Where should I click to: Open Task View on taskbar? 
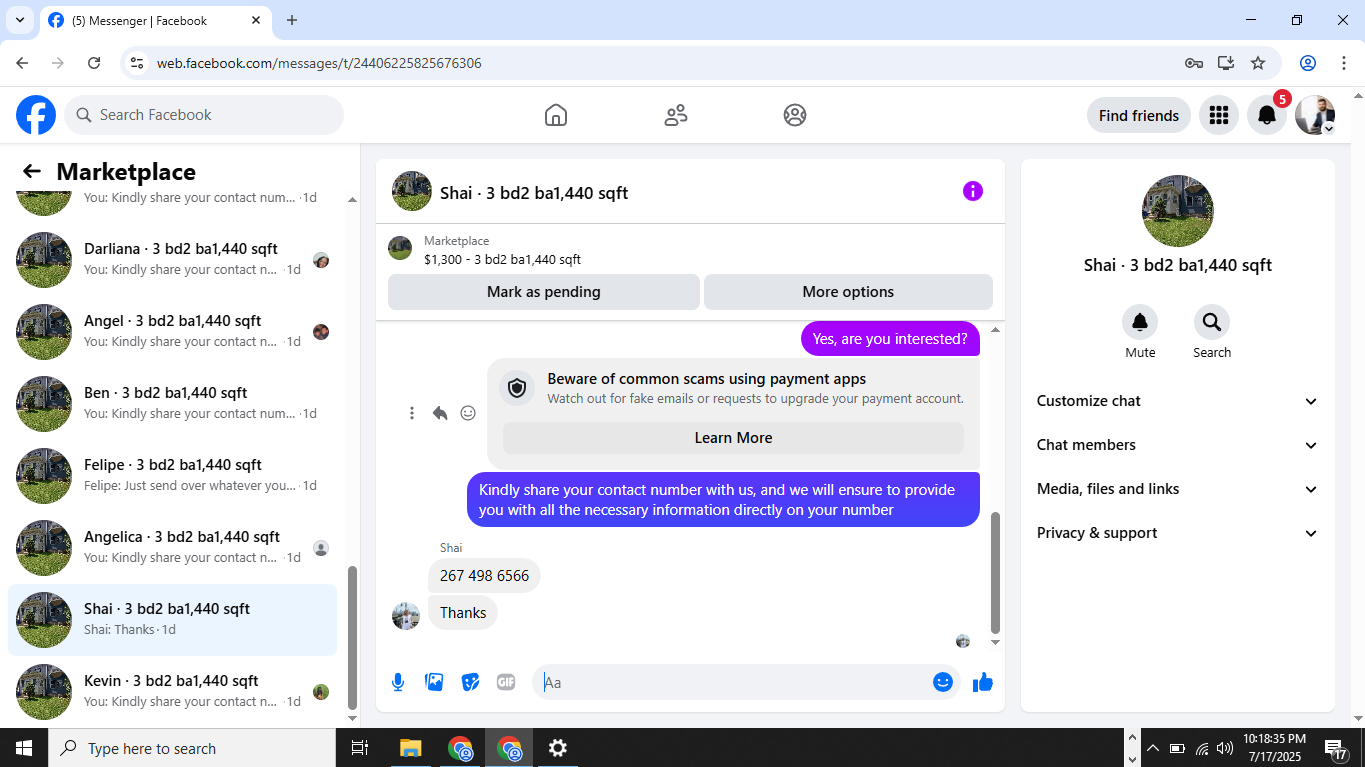point(360,748)
